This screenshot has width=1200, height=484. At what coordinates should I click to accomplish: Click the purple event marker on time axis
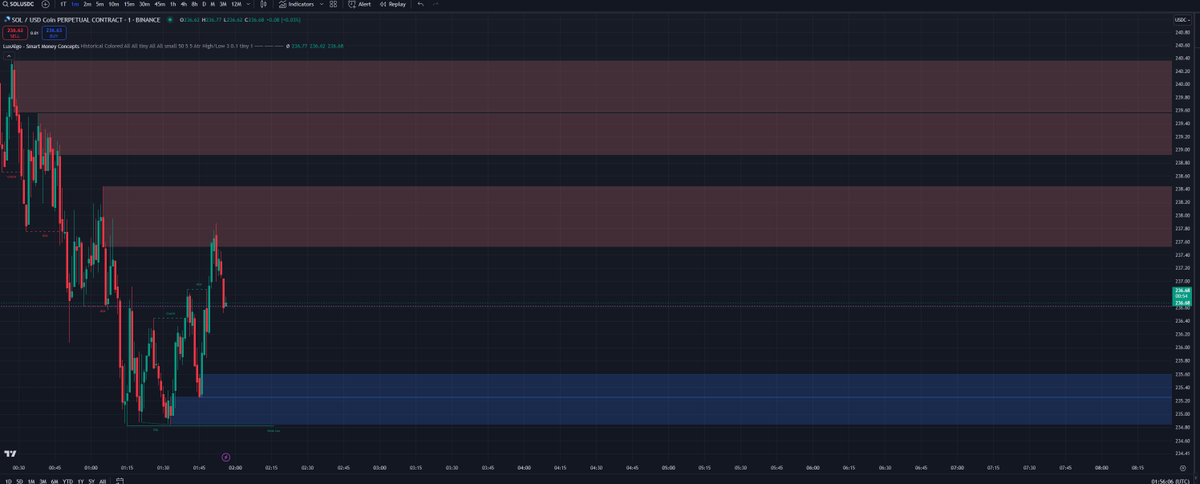coord(225,457)
